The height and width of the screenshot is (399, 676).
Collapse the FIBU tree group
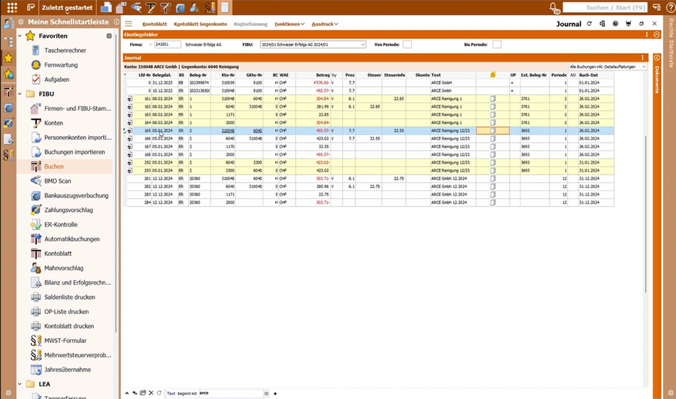20,94
